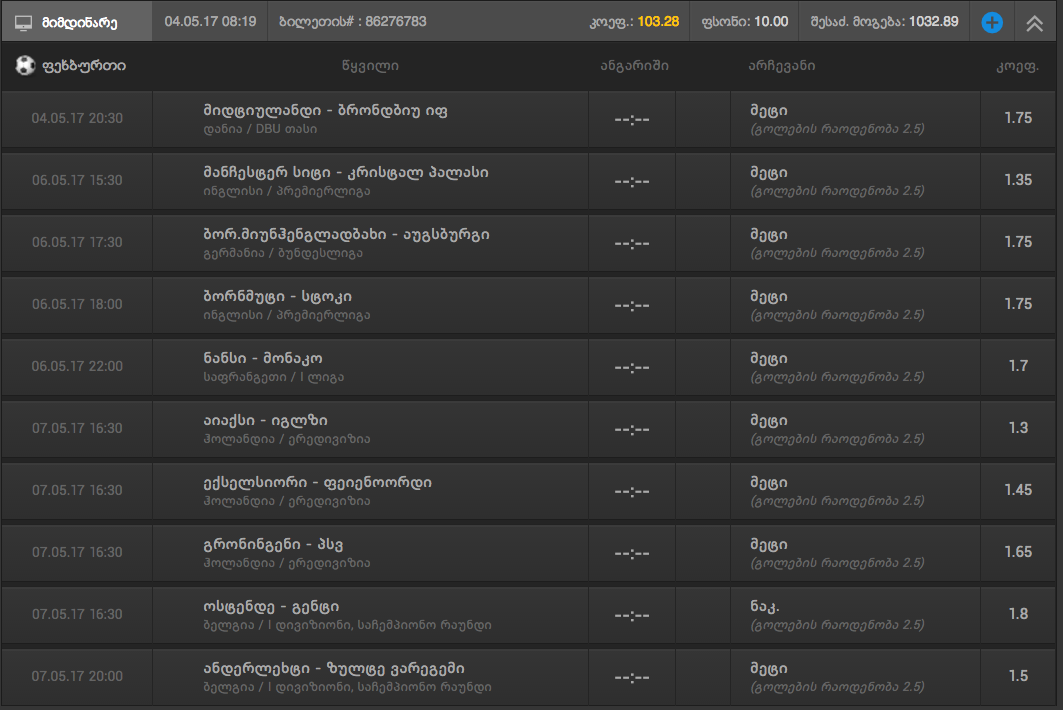Click the possible winnings value 1032.89
Screen dimensions: 1063x710
coord(934,22)
